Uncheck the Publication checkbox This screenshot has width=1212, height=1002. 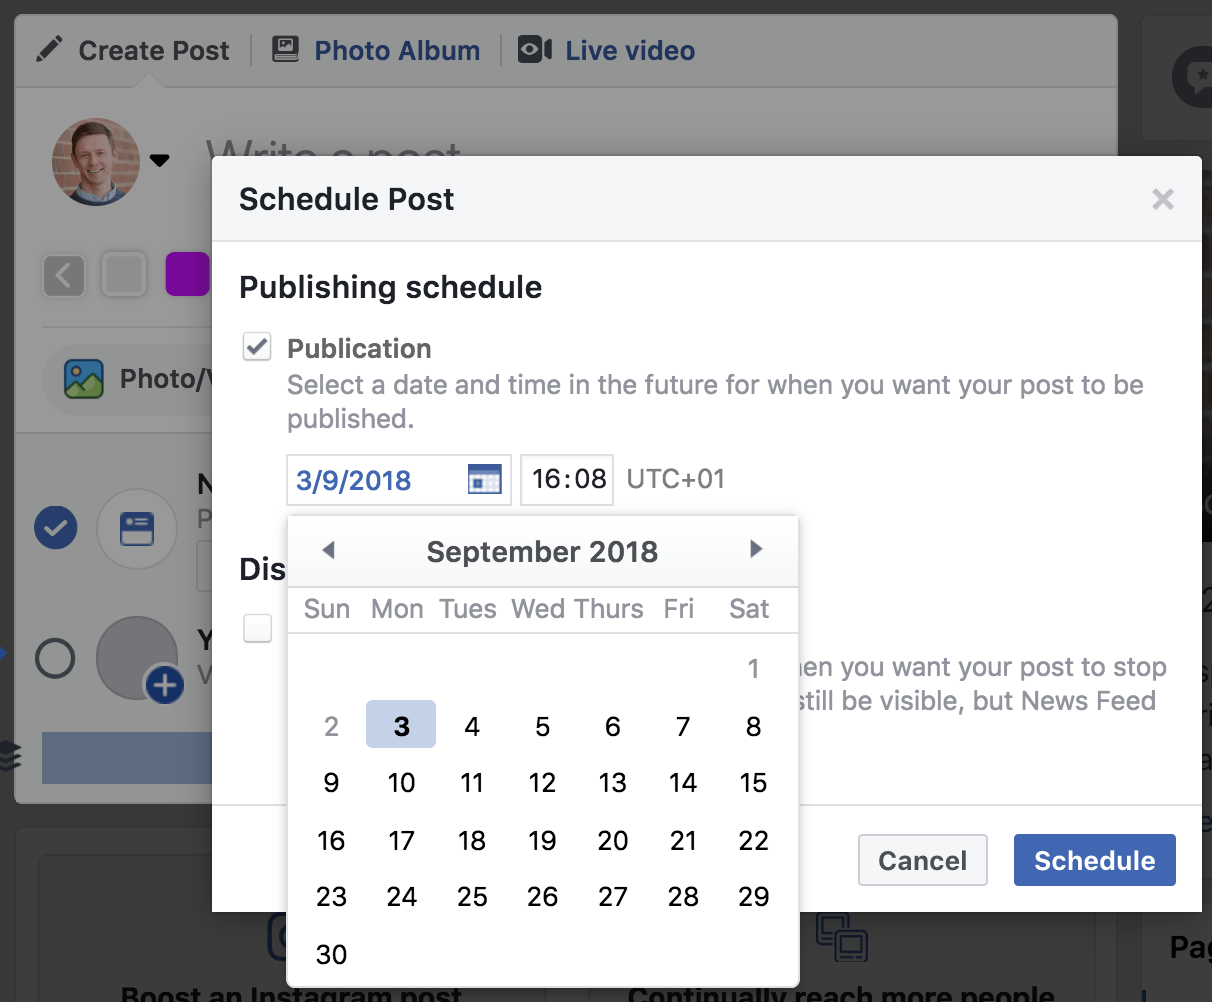[x=257, y=348]
